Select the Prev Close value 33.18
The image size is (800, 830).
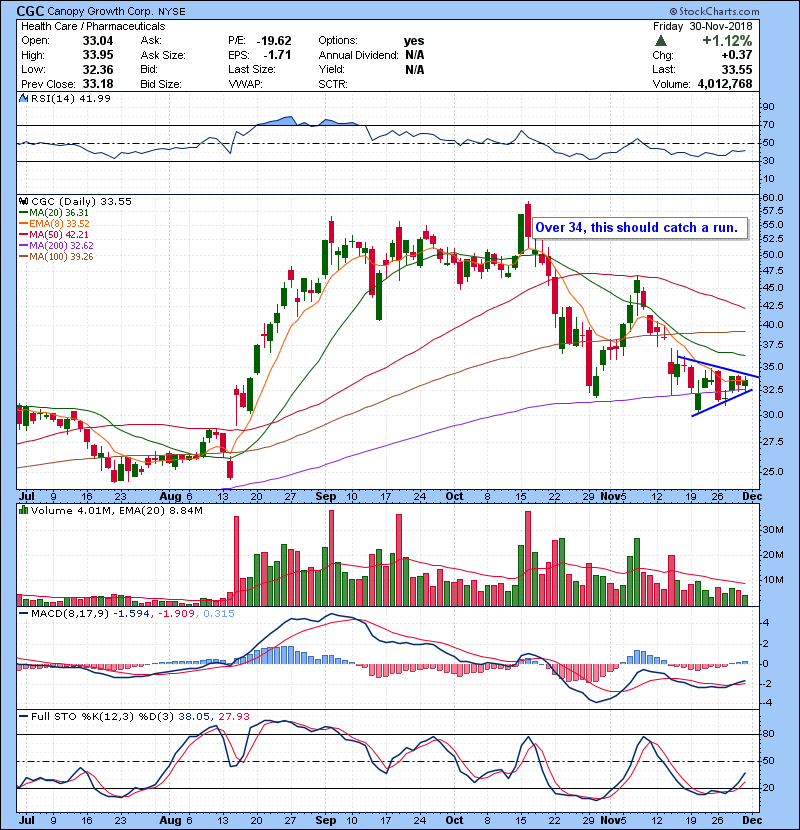(98, 84)
